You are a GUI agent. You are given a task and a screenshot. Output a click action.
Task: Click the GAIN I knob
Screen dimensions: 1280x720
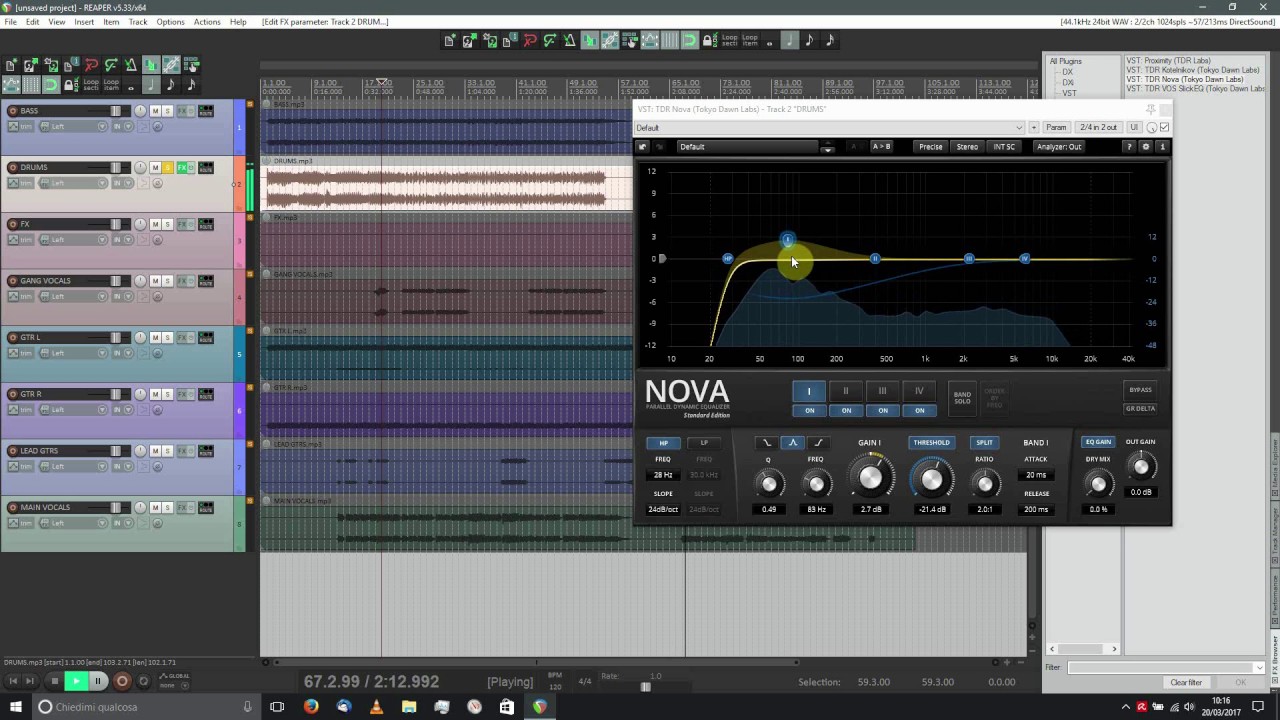pos(870,479)
